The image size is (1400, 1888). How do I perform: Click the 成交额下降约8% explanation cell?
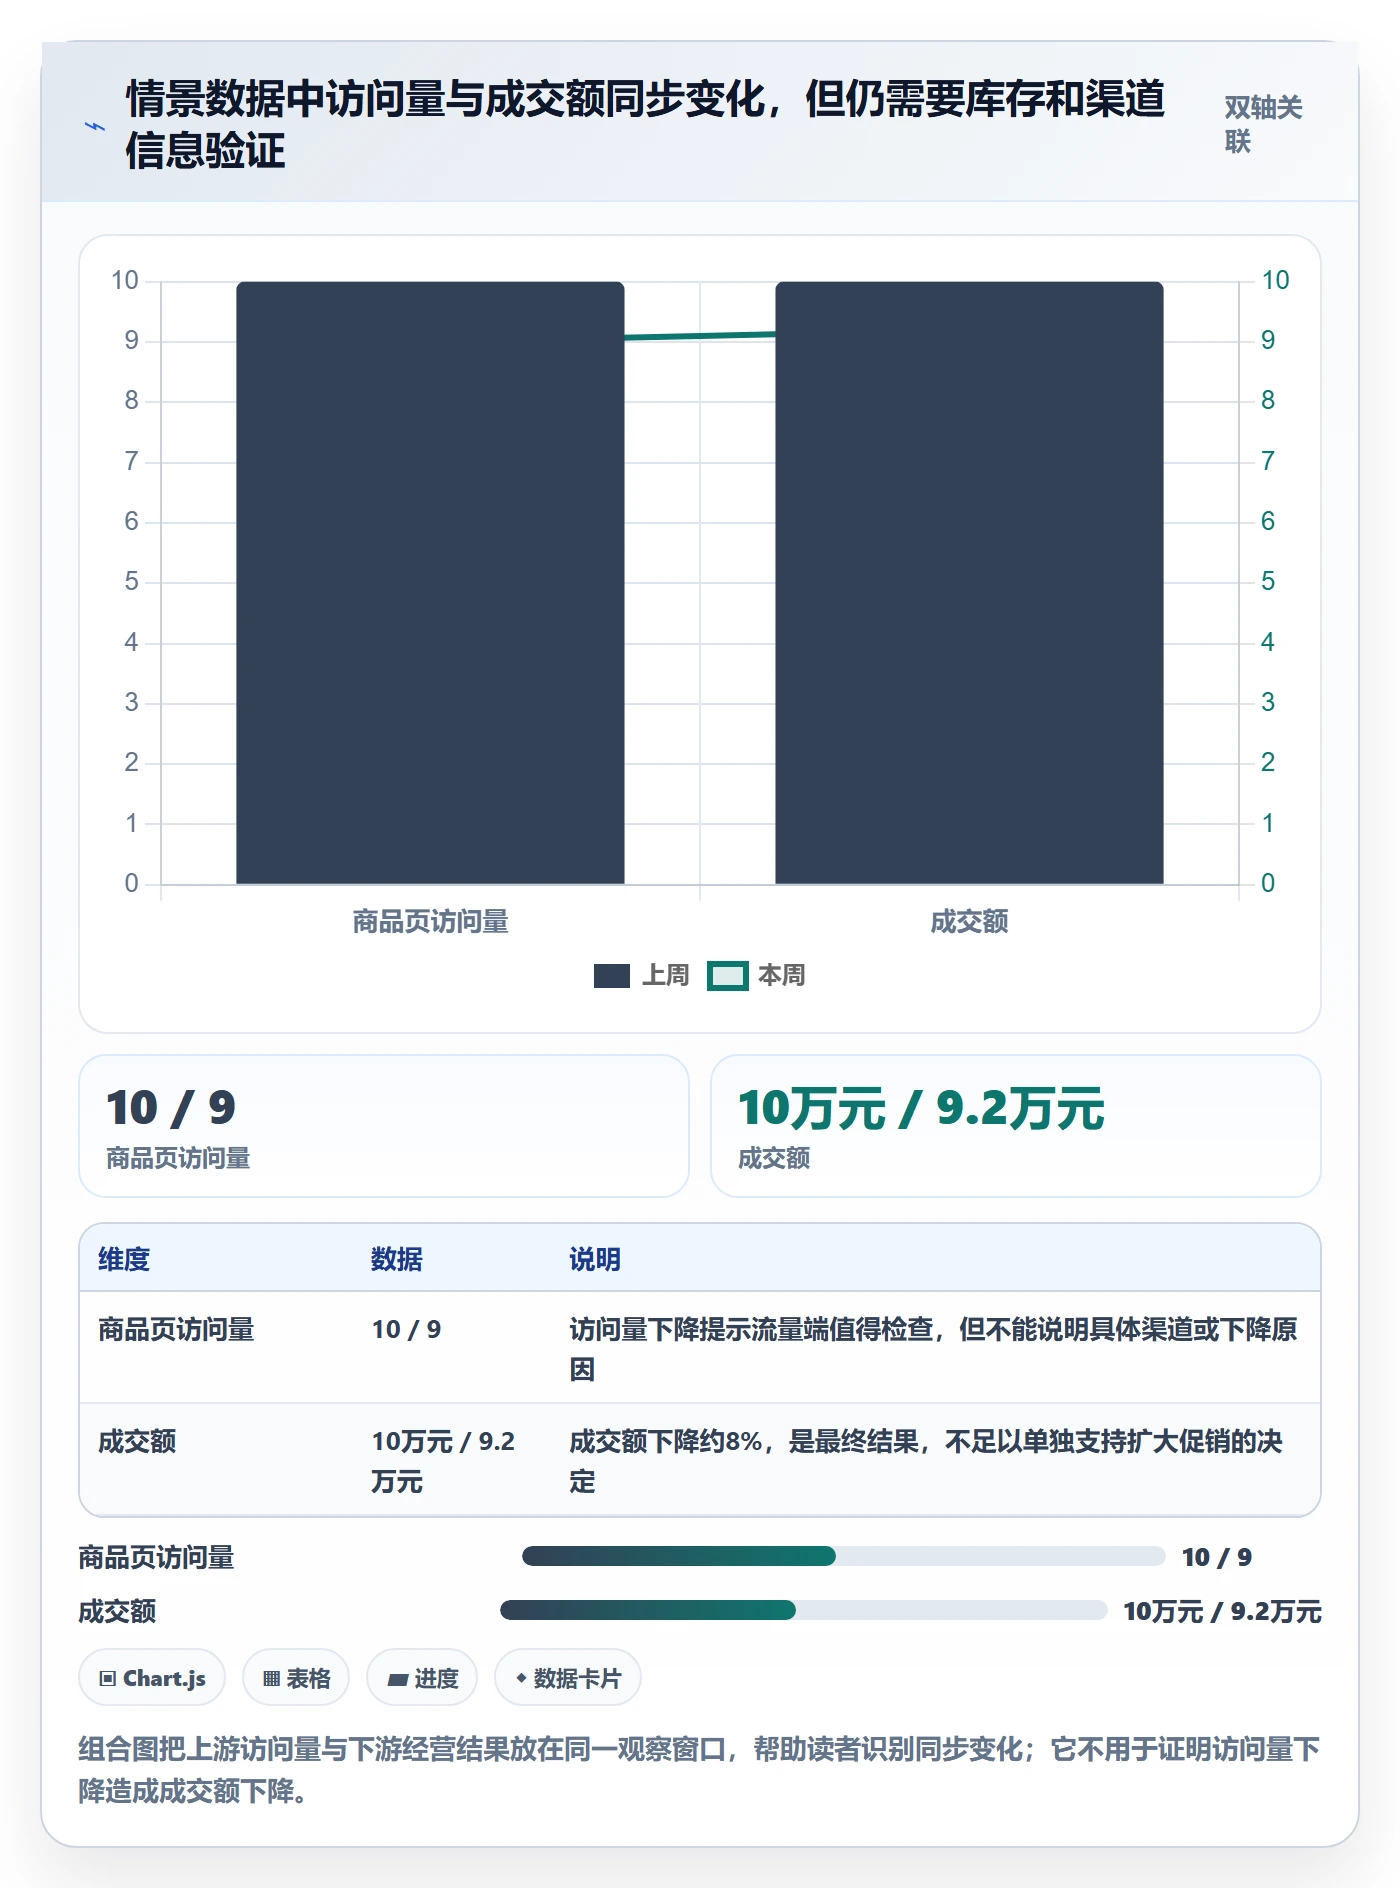926,1461
